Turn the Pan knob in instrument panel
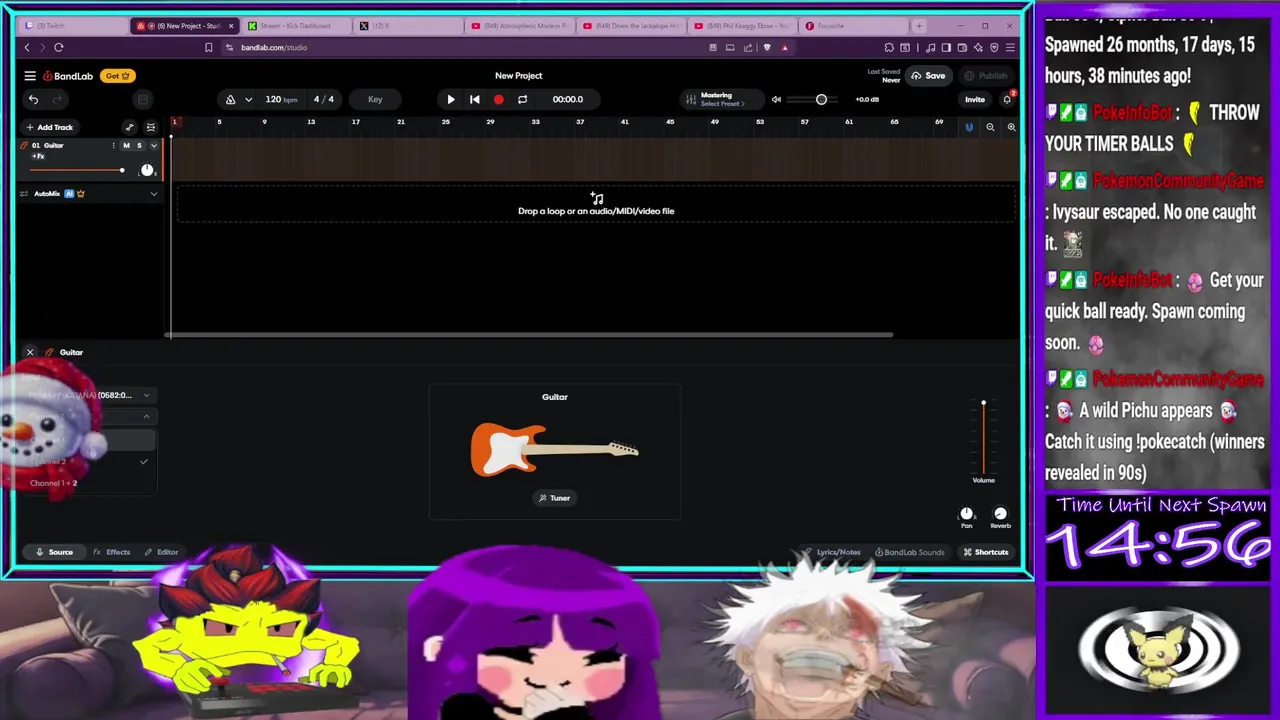The image size is (1280, 720). coord(966,514)
